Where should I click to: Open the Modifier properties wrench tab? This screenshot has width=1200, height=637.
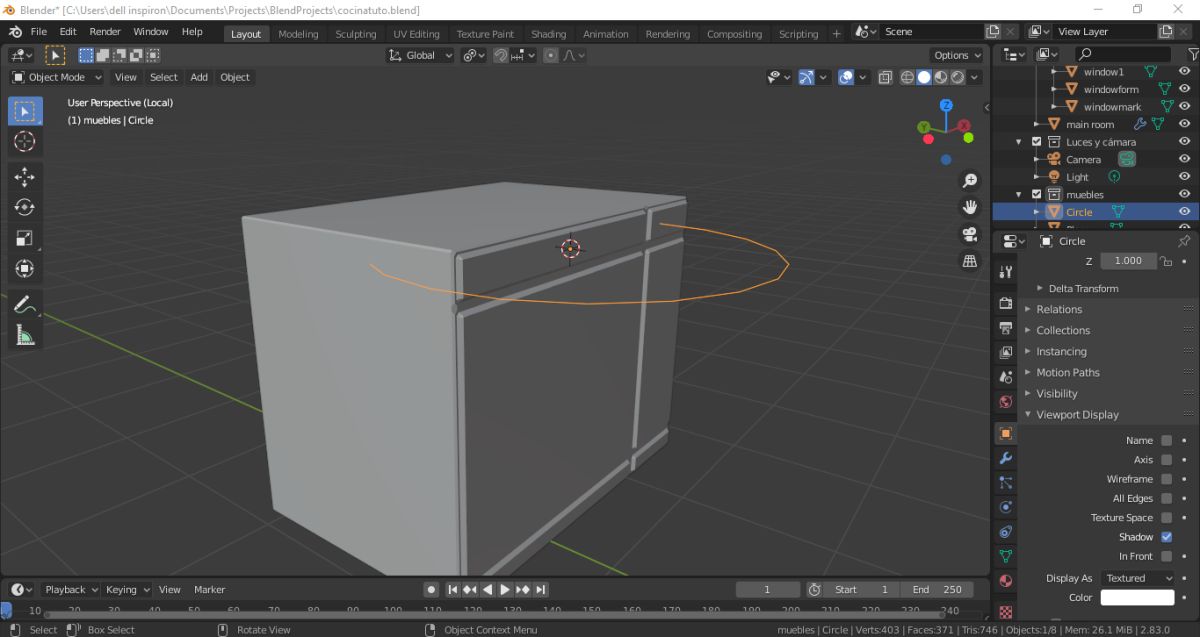click(1006, 458)
